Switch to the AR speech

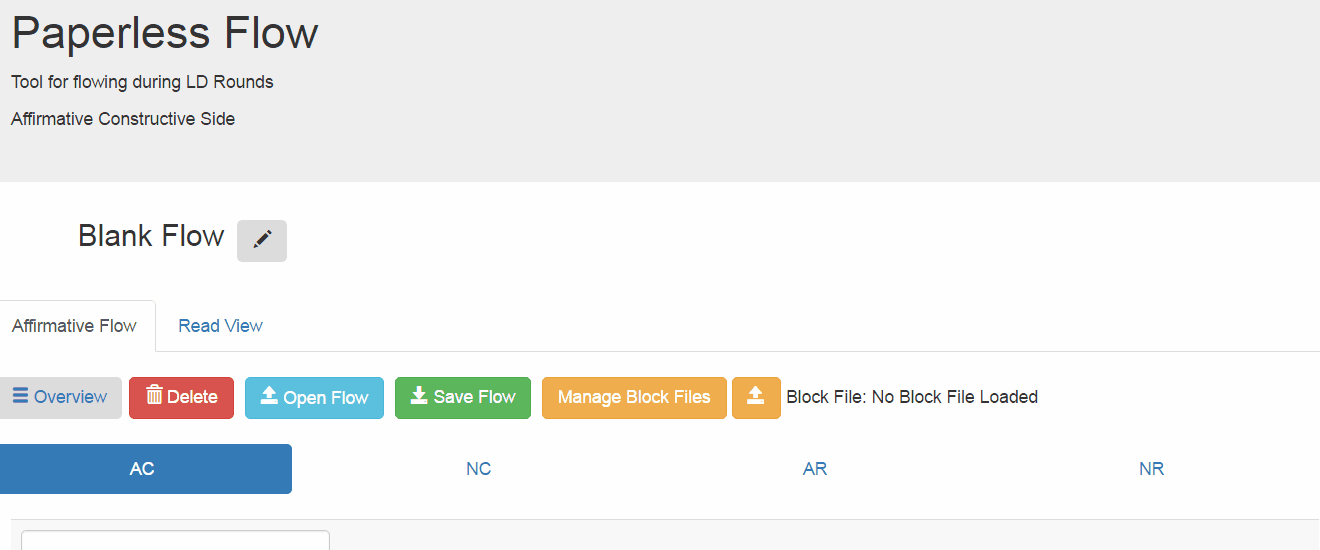pyautogui.click(x=815, y=469)
